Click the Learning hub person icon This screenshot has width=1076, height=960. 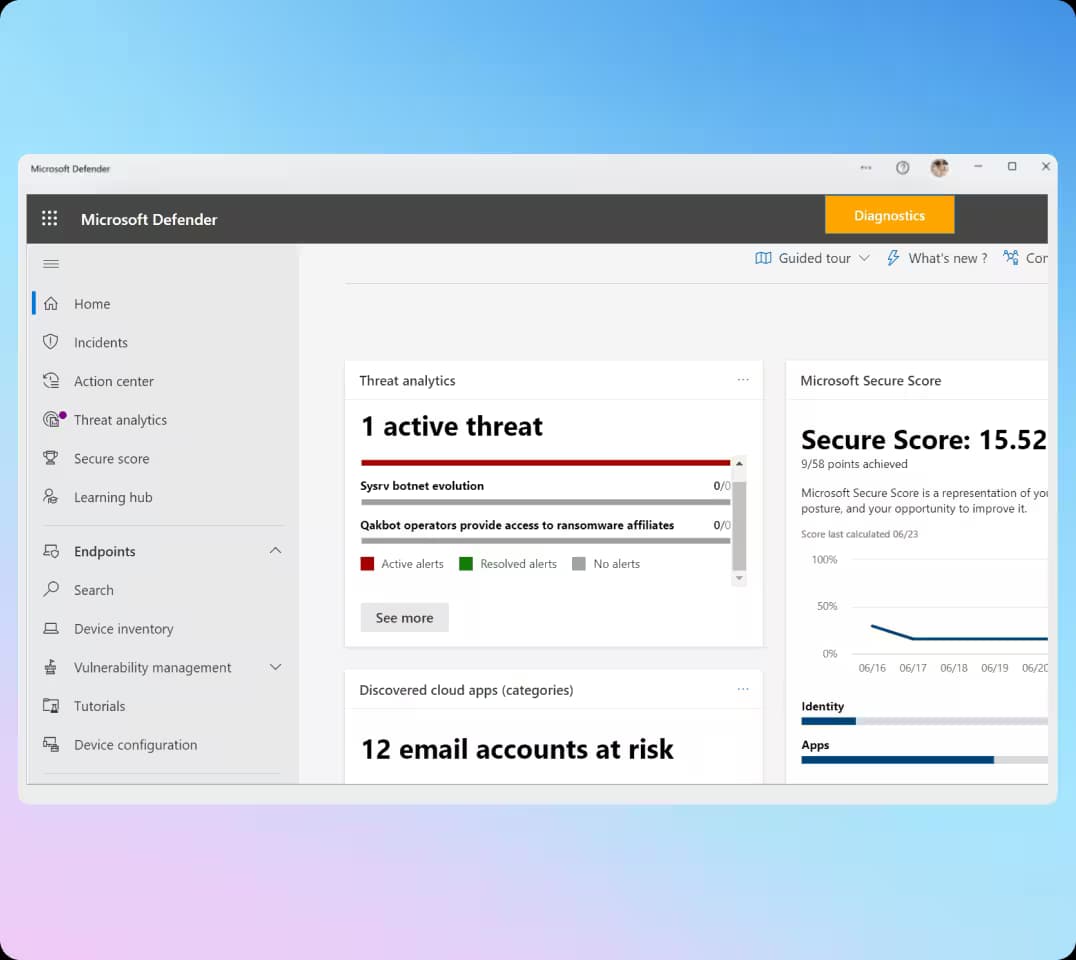[51, 497]
